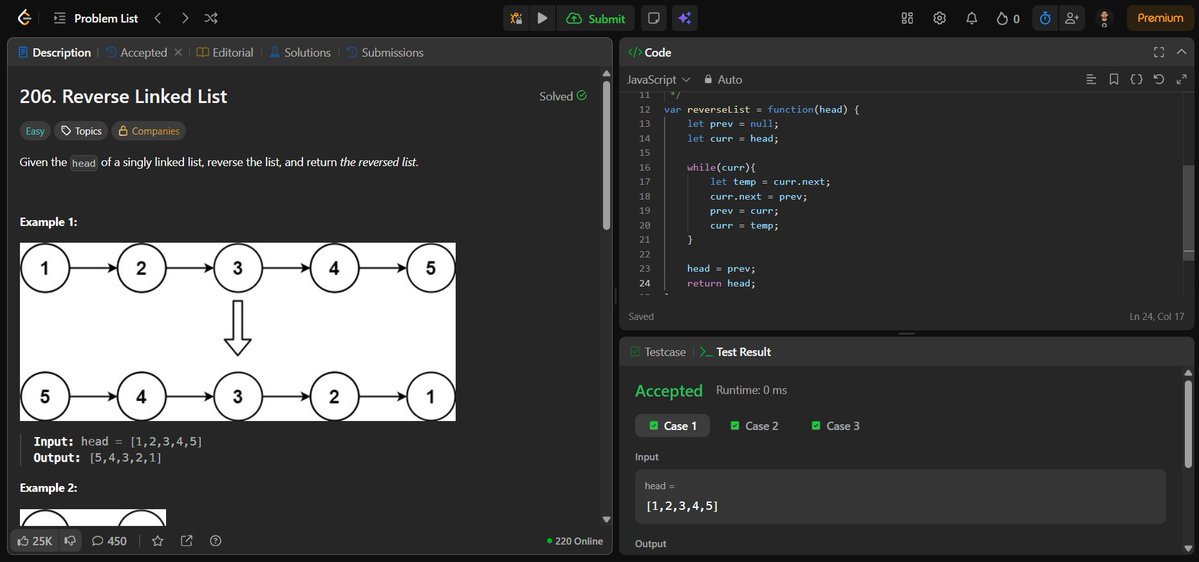Click the Easy difficulty tag
Image resolution: width=1199 pixels, height=562 pixels.
[35, 131]
